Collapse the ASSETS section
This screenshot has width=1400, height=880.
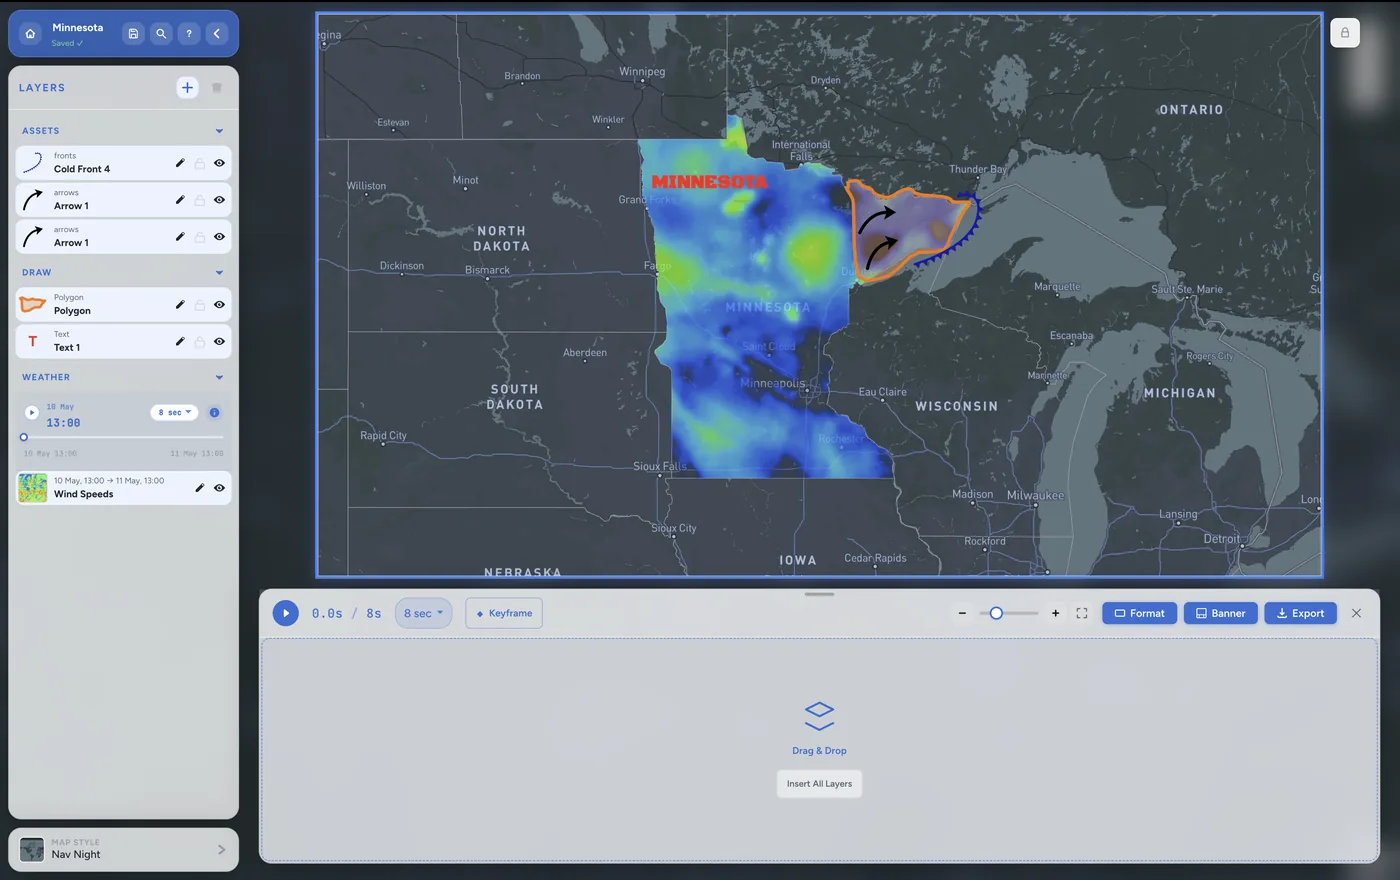(219, 131)
